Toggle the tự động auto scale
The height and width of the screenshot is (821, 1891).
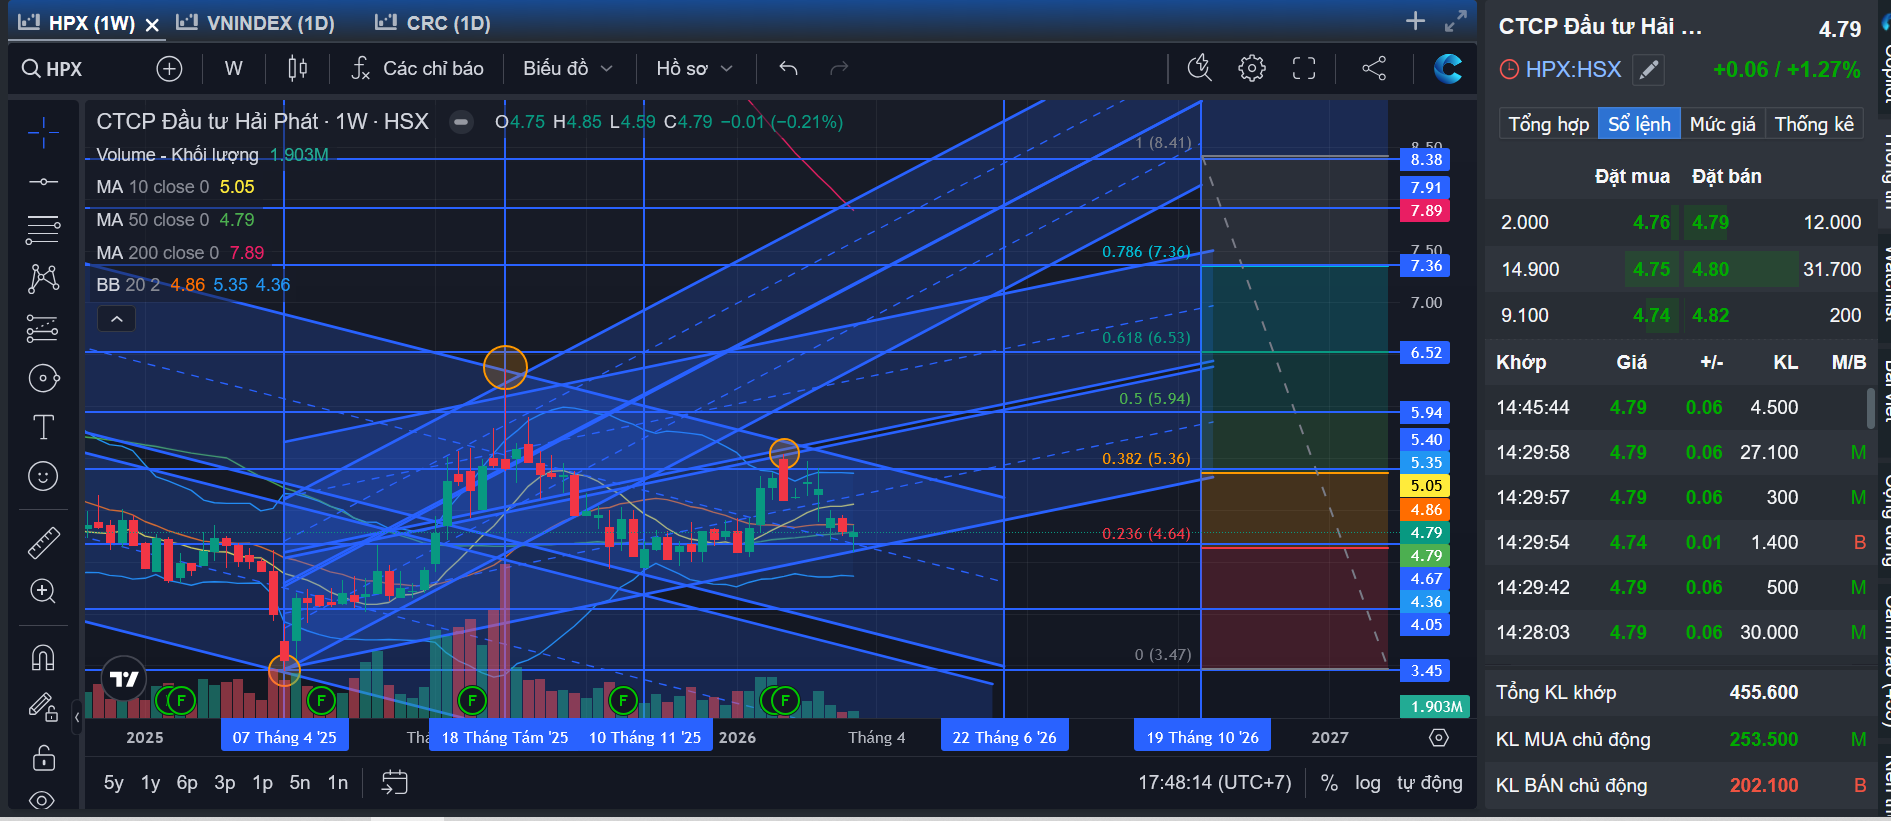(1430, 783)
